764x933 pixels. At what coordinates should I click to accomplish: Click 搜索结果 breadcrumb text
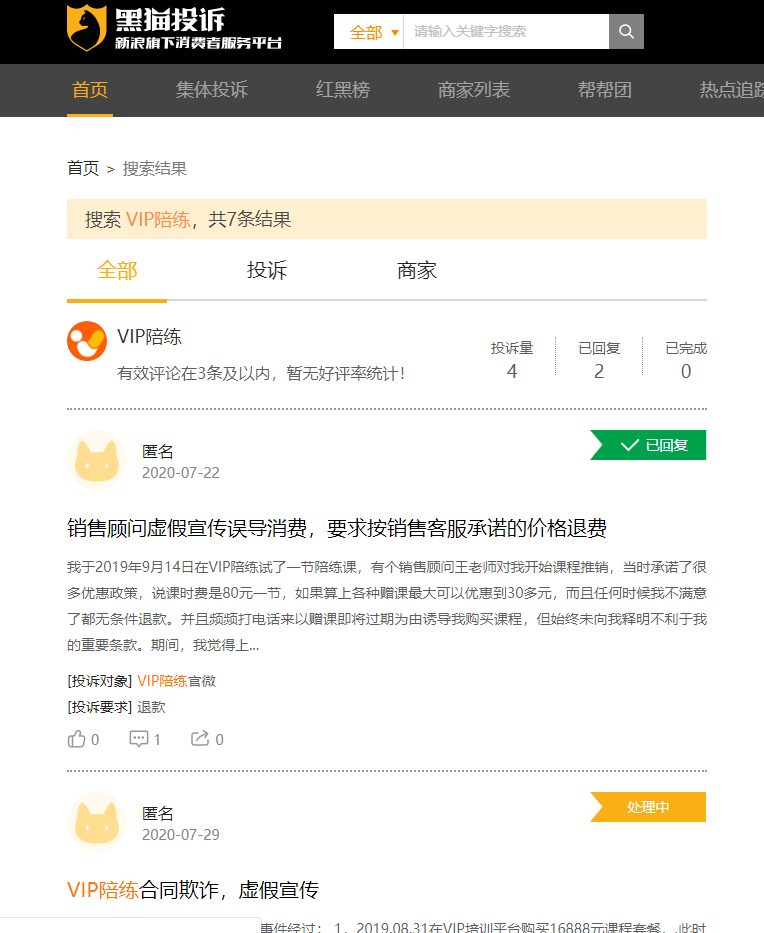coord(155,168)
